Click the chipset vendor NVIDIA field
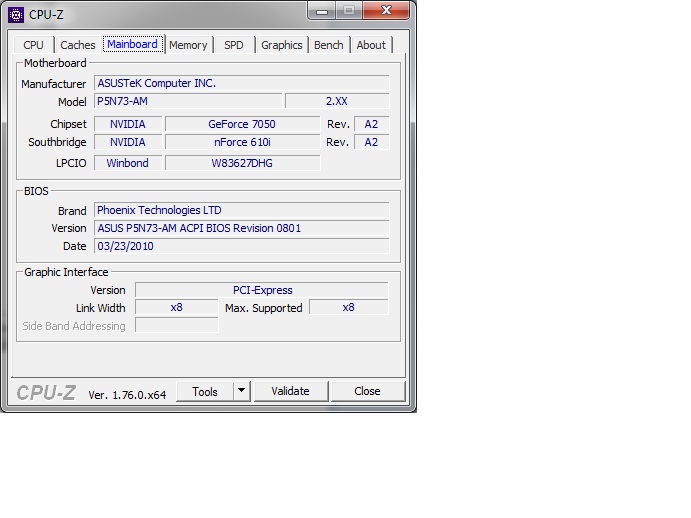Screen dimensions: 691x518 click(128, 124)
